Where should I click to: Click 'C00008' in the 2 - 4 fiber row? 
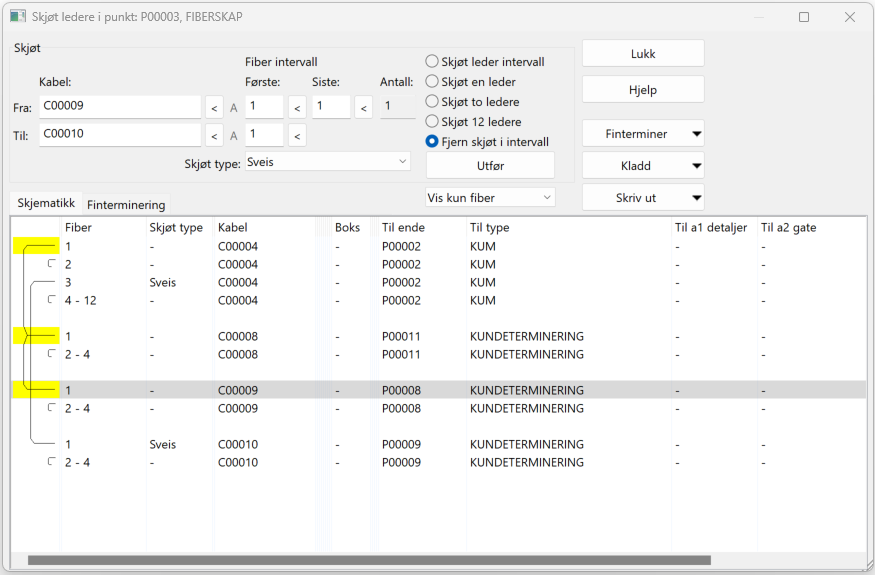(238, 354)
